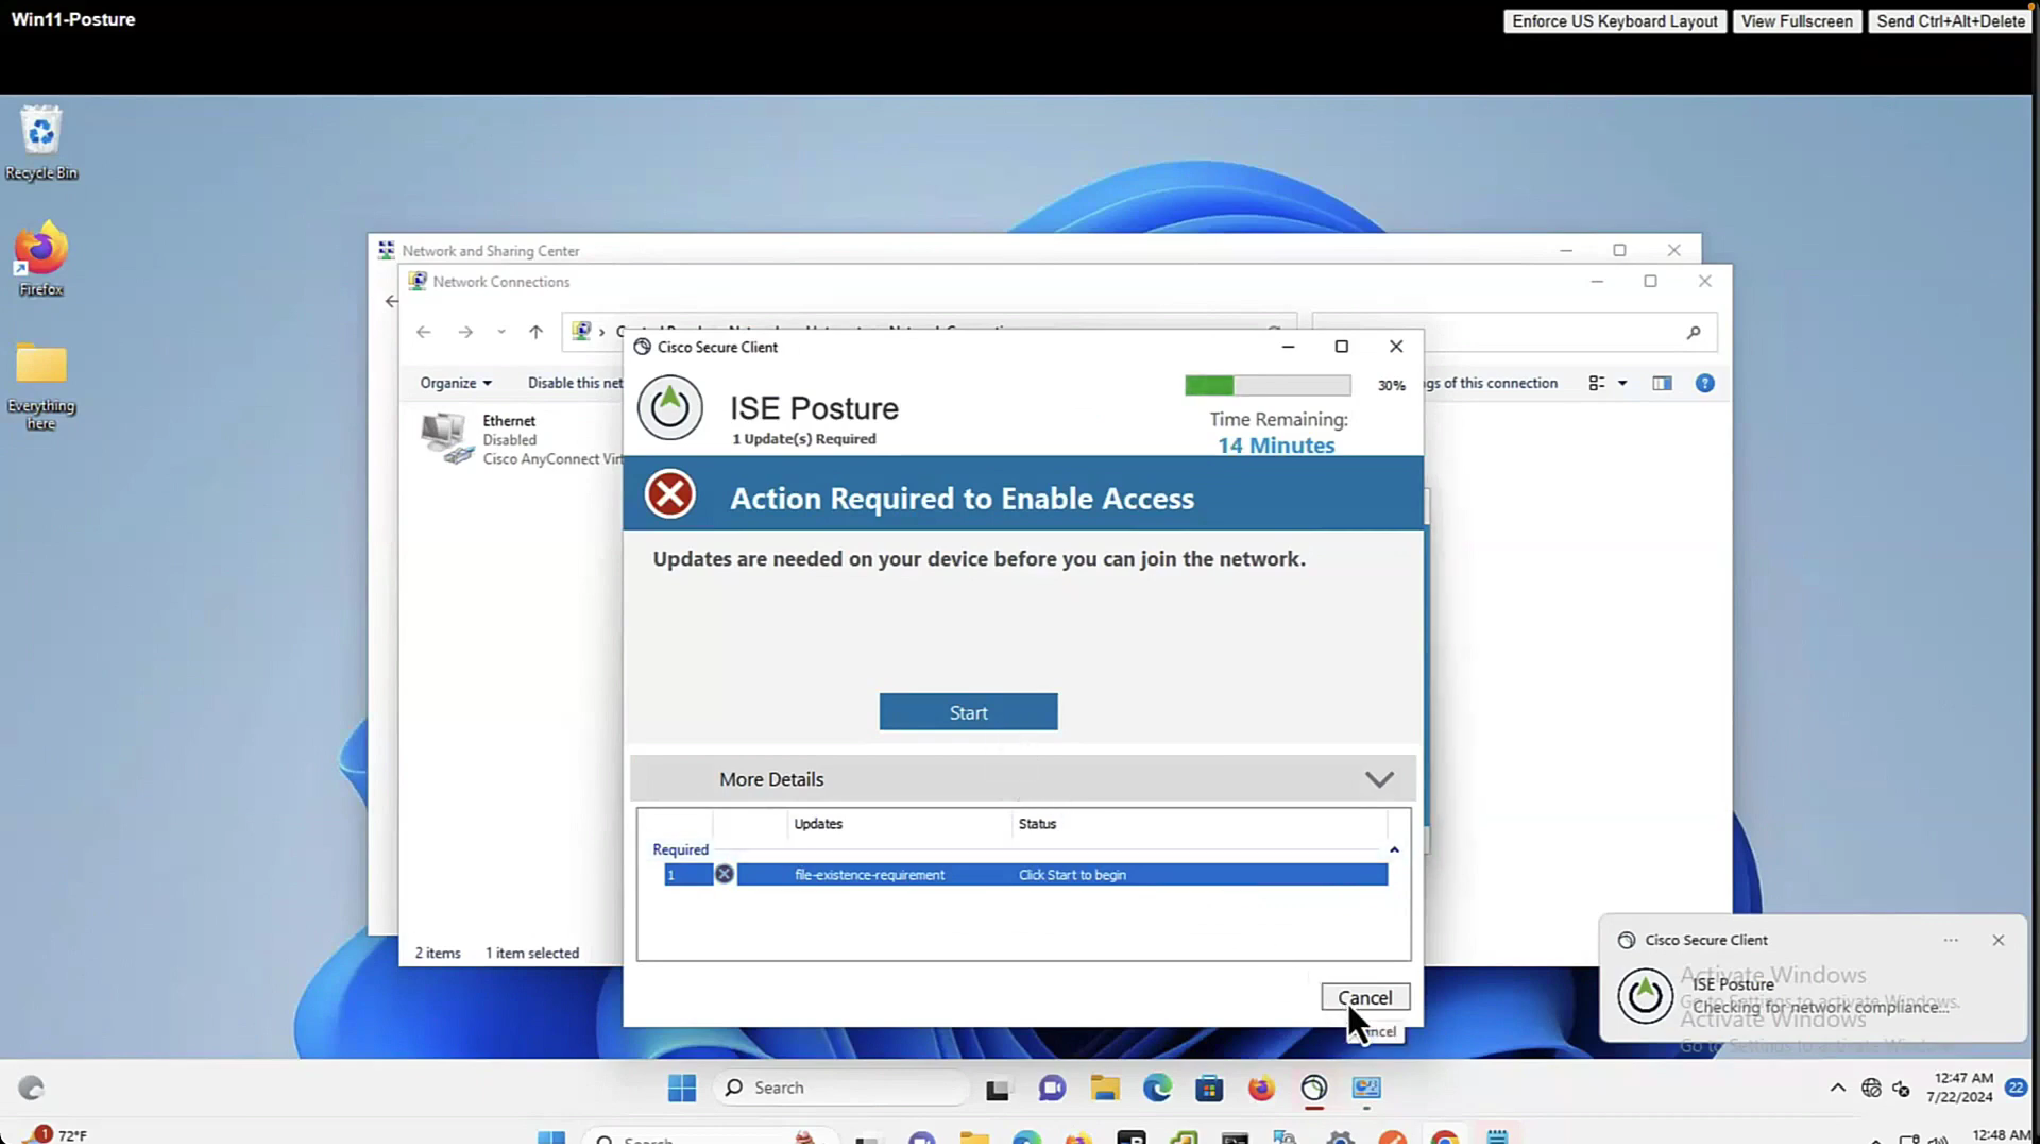Click the taskbar Search box
Screen dimensions: 2040x1144
(840, 1088)
